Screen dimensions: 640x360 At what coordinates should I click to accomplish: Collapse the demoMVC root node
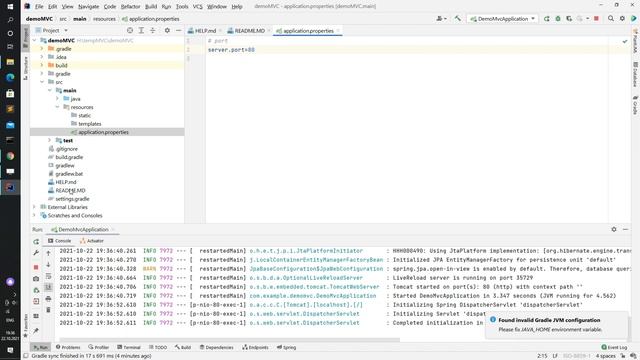tap(34, 40)
